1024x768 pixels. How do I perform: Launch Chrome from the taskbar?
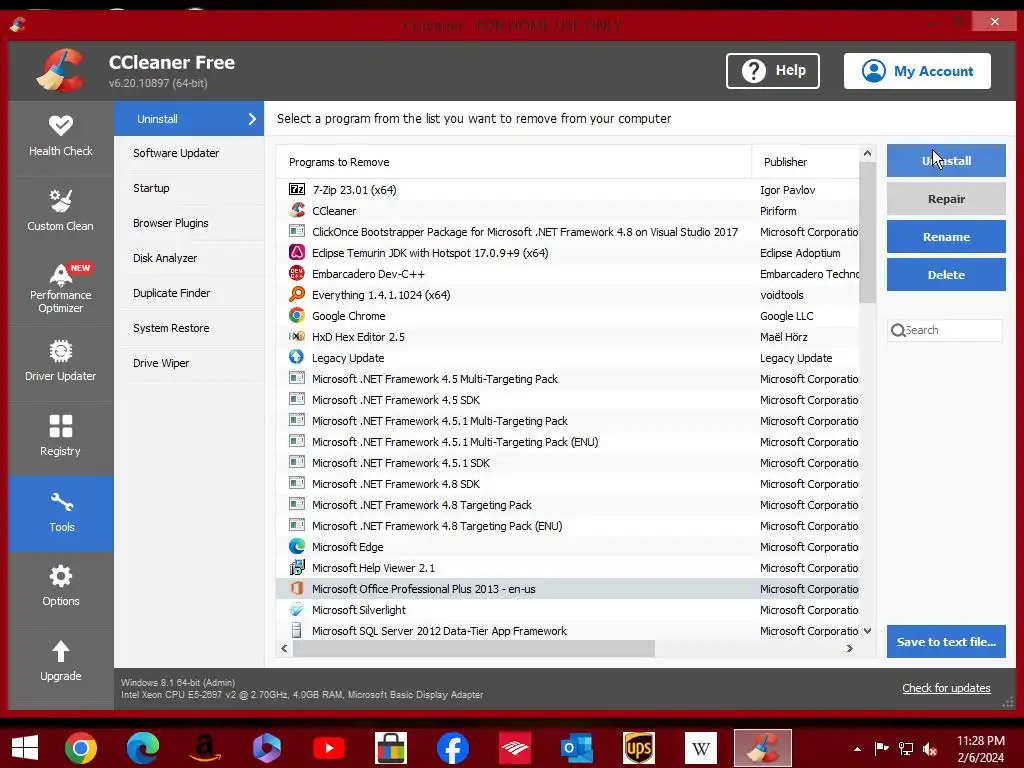[x=81, y=748]
